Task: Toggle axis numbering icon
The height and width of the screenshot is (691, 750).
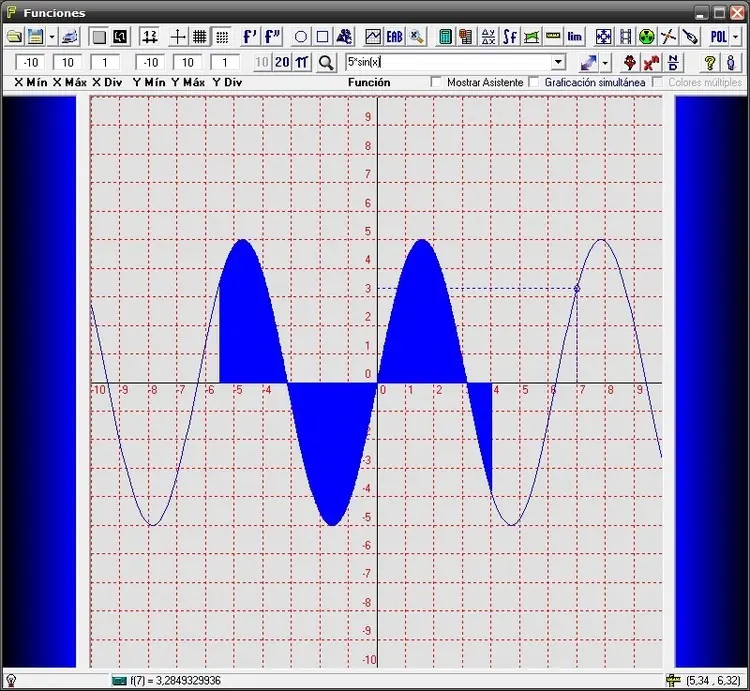Action: [150, 36]
